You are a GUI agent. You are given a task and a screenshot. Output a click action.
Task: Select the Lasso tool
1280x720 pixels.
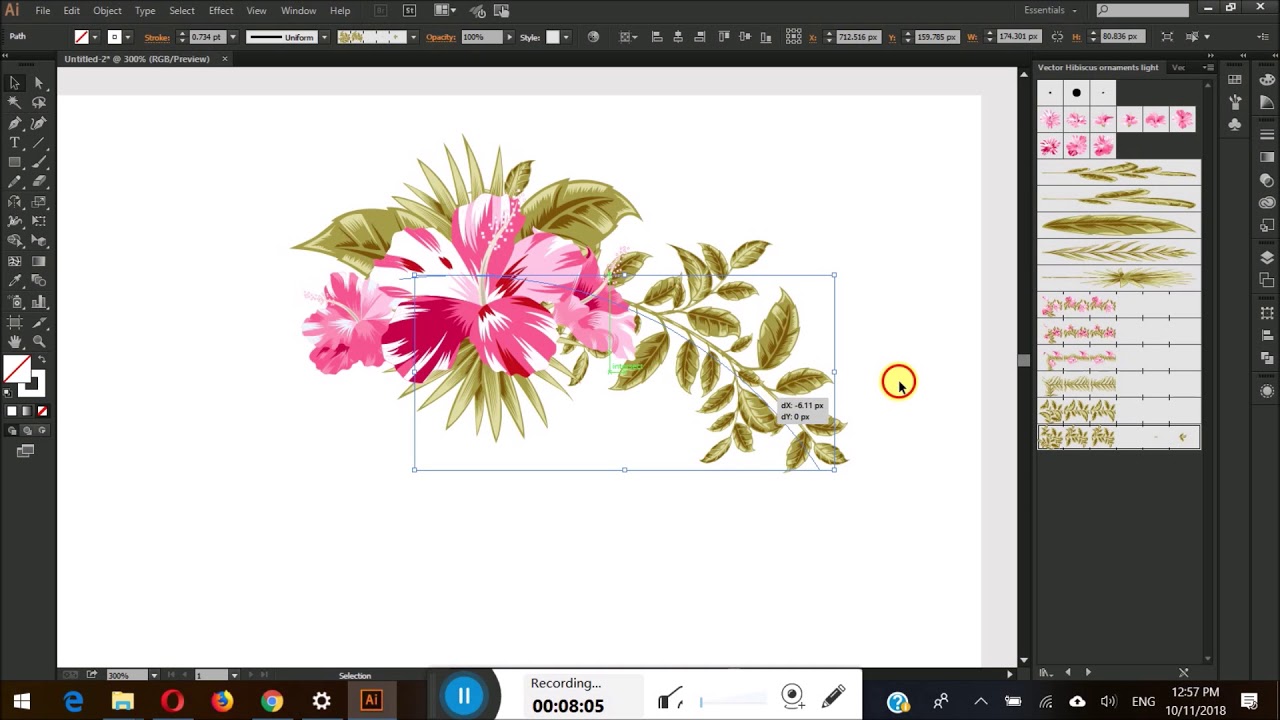pos(39,103)
